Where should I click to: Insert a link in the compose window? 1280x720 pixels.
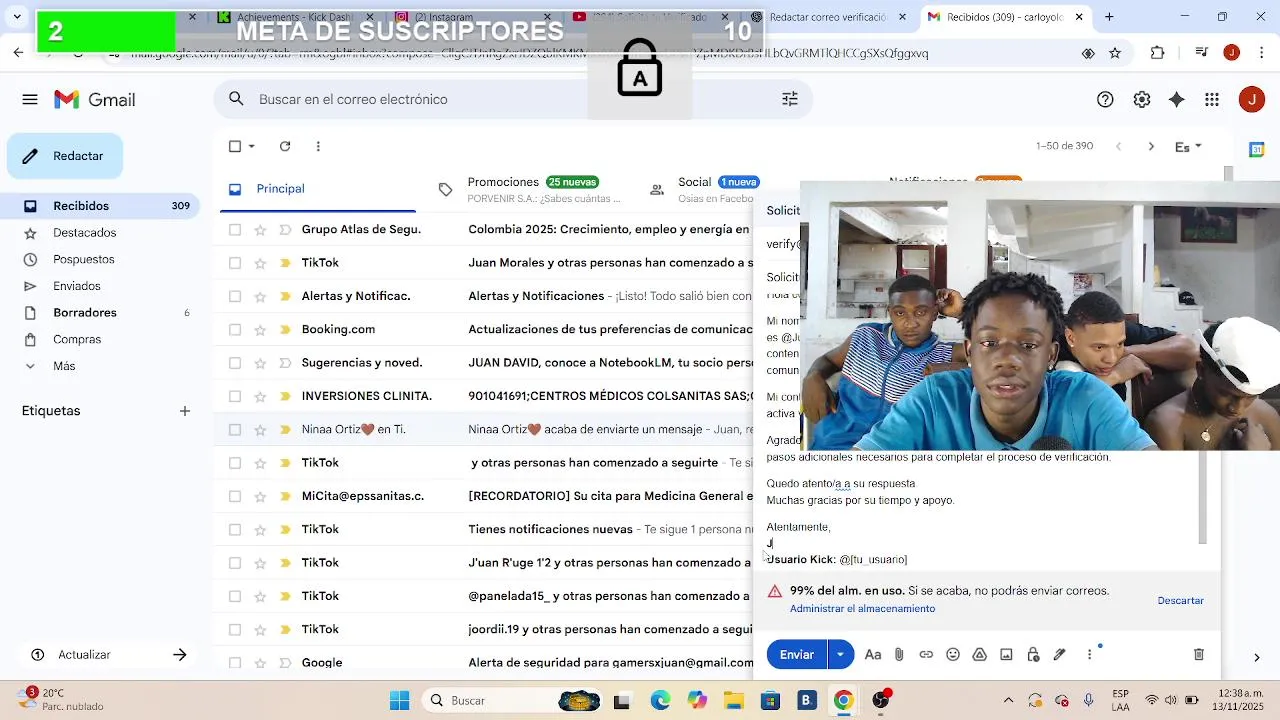point(926,654)
